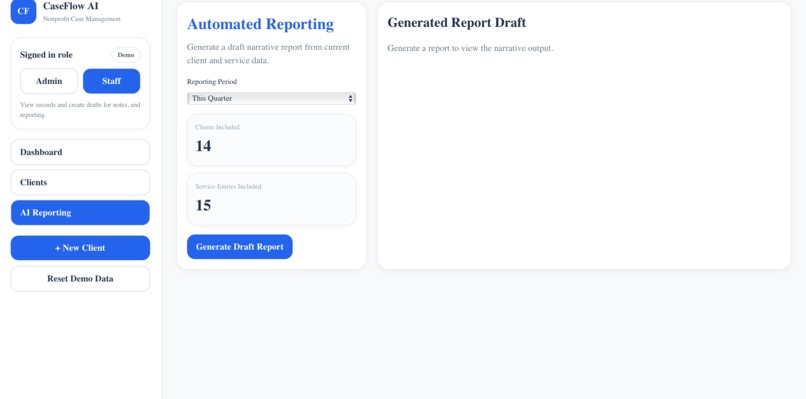Viewport: 806px width, 399px height.
Task: Click the Service Entries Included count 15
Action: click(x=204, y=206)
